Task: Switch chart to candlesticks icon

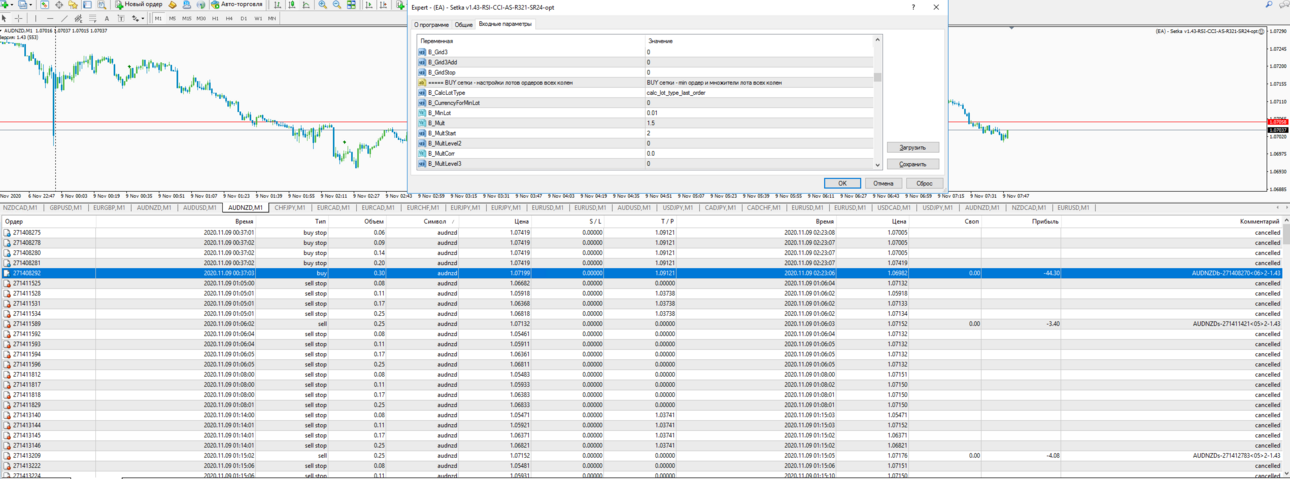Action: [292, 5]
